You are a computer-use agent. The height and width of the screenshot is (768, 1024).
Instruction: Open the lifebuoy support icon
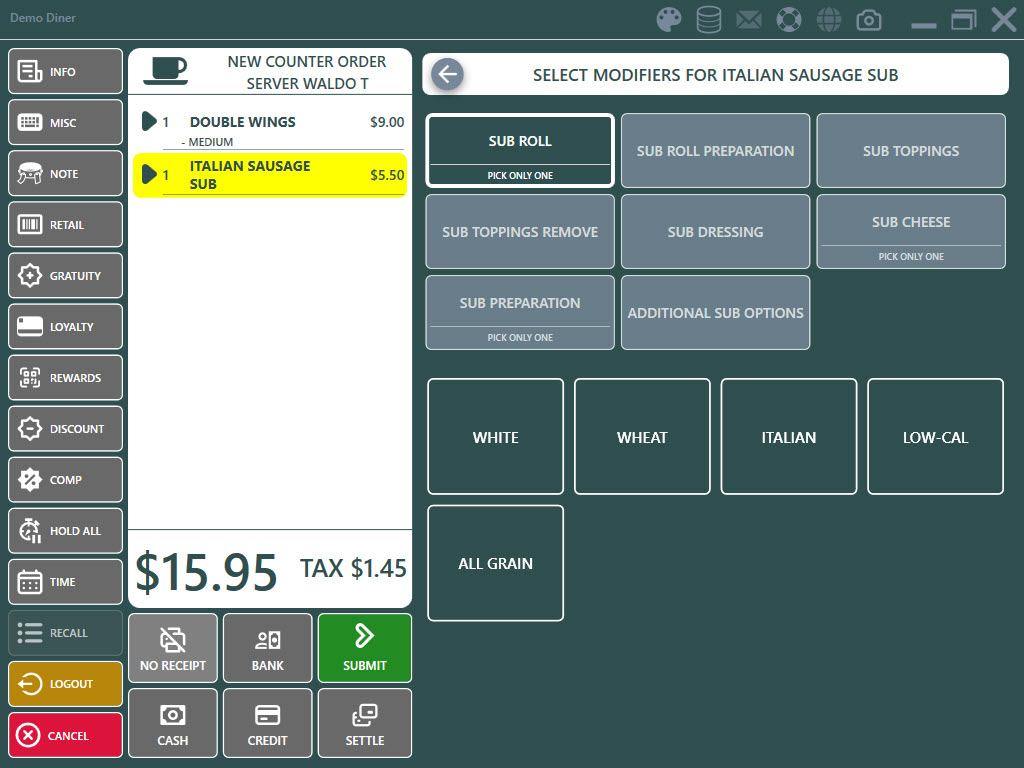click(x=789, y=19)
